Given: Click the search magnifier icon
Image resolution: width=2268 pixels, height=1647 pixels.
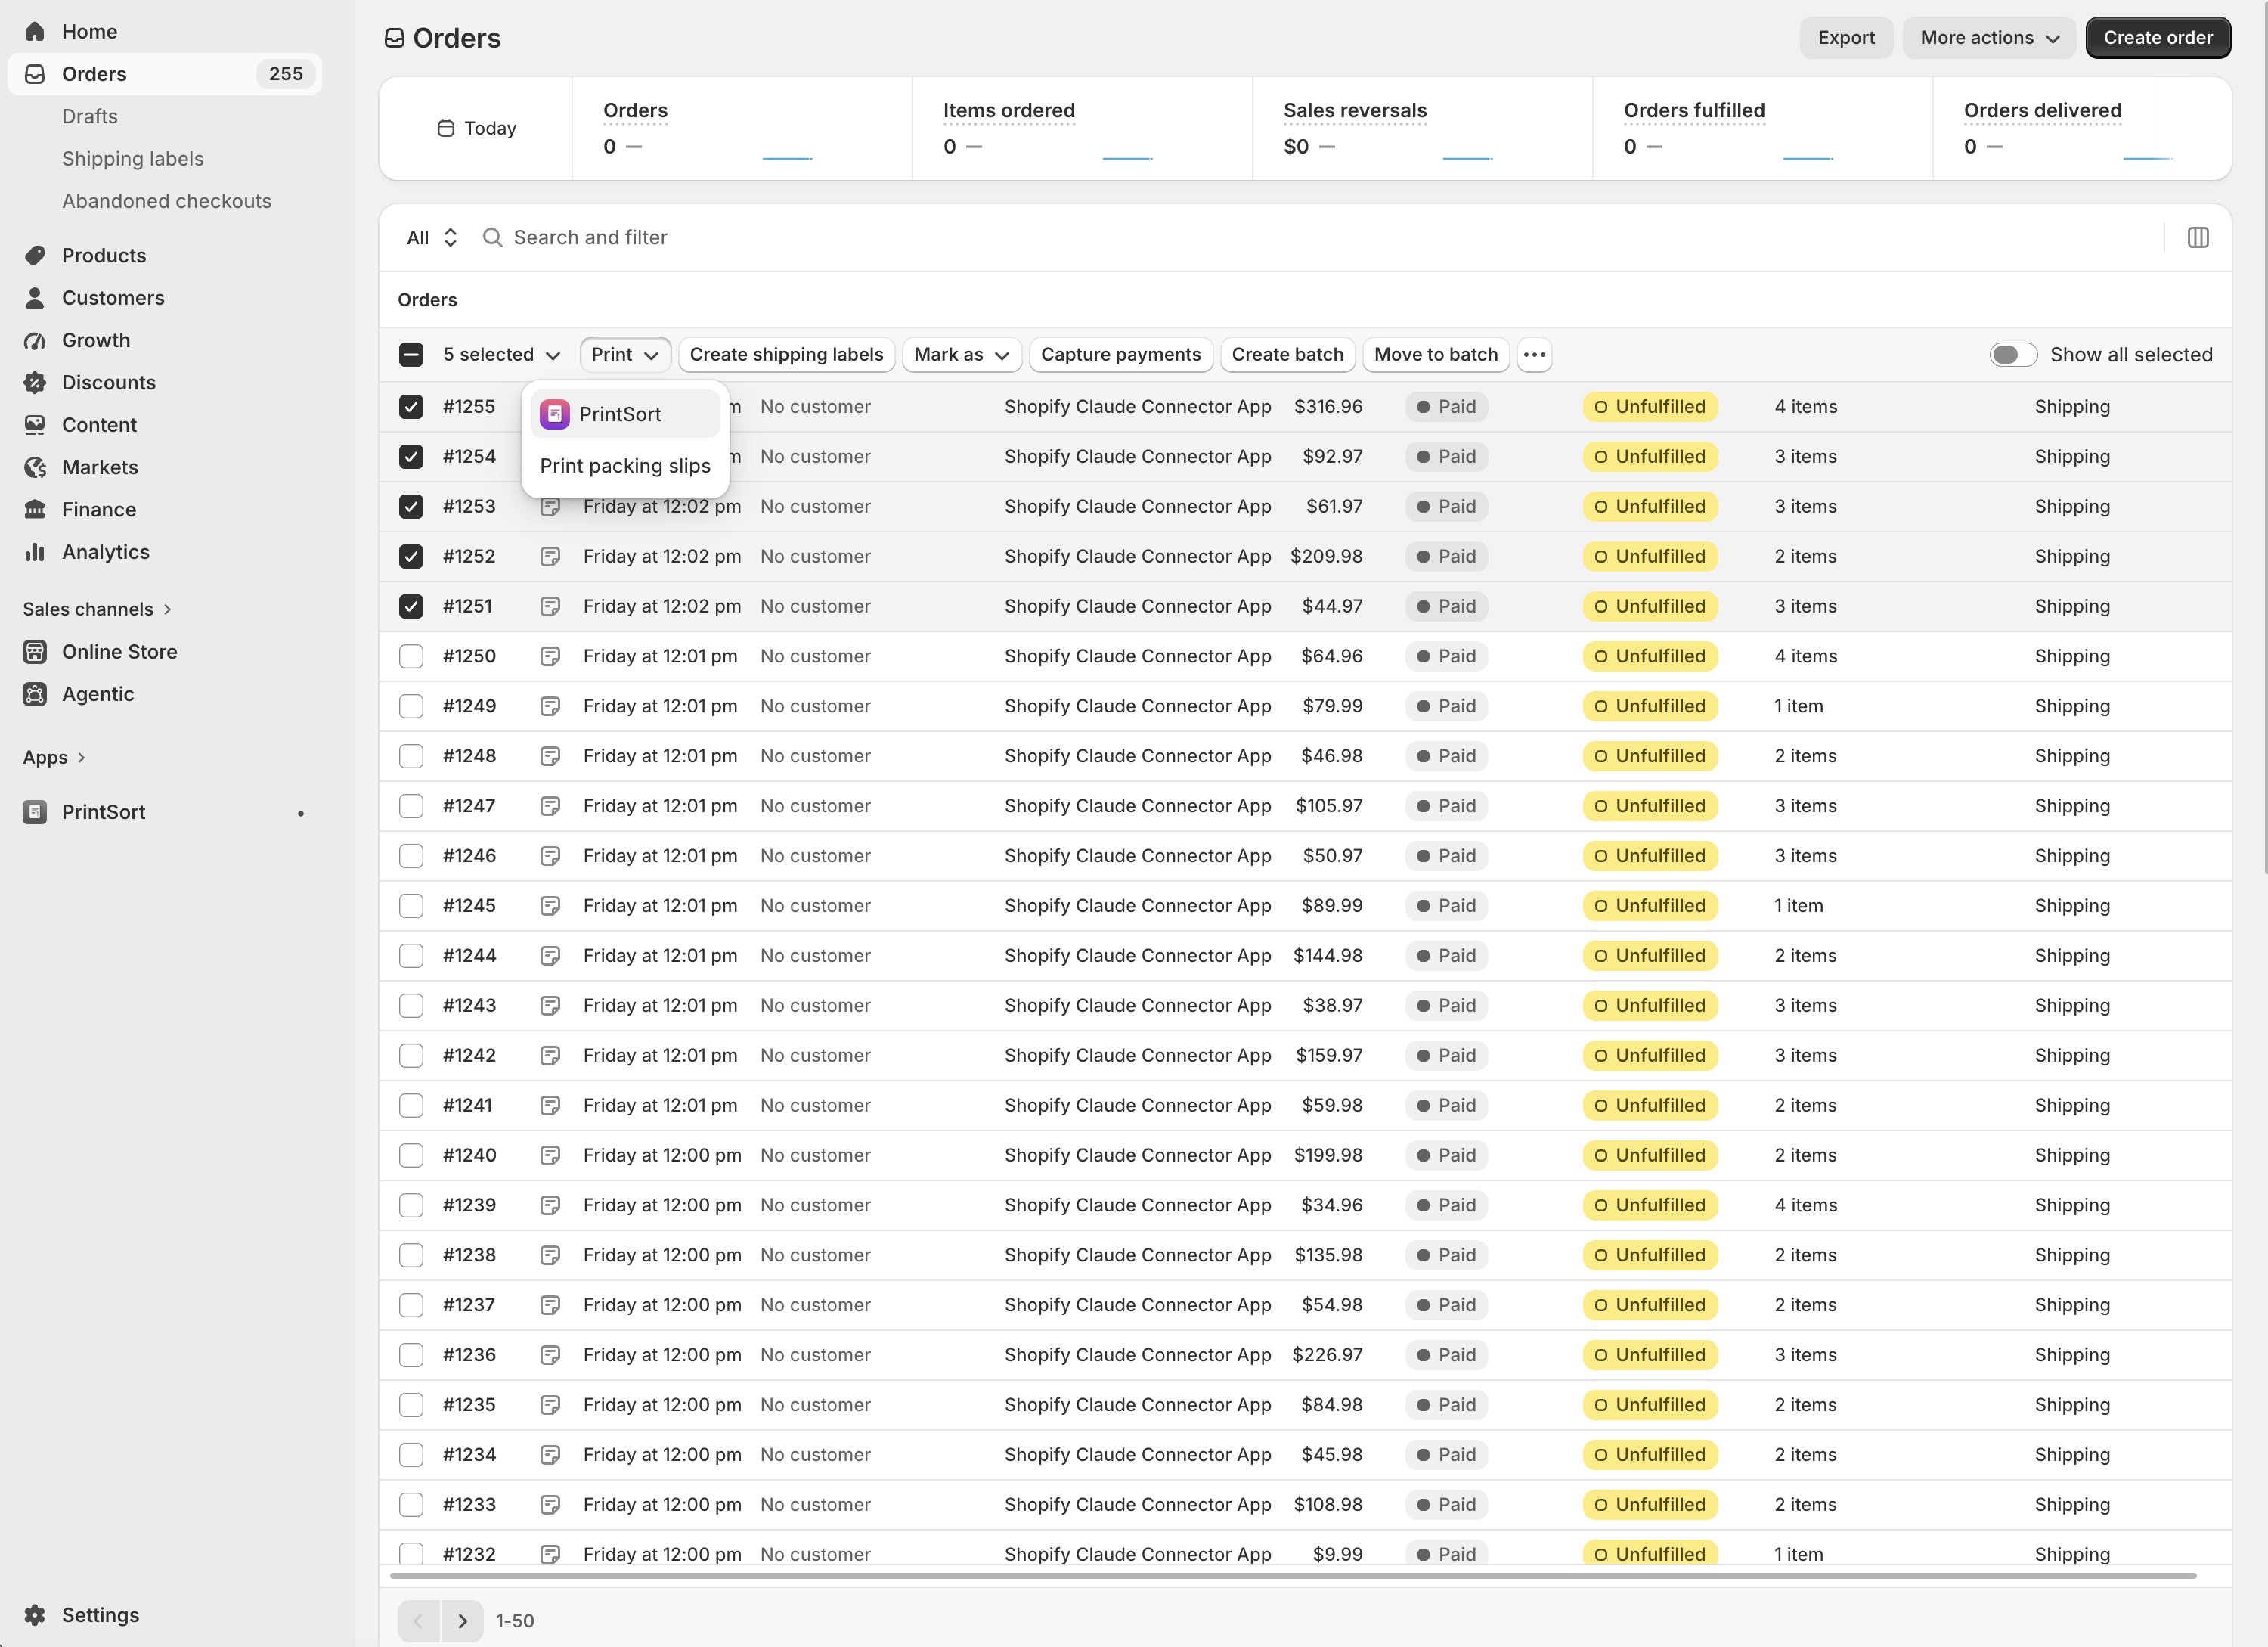Looking at the screenshot, I should point(492,238).
